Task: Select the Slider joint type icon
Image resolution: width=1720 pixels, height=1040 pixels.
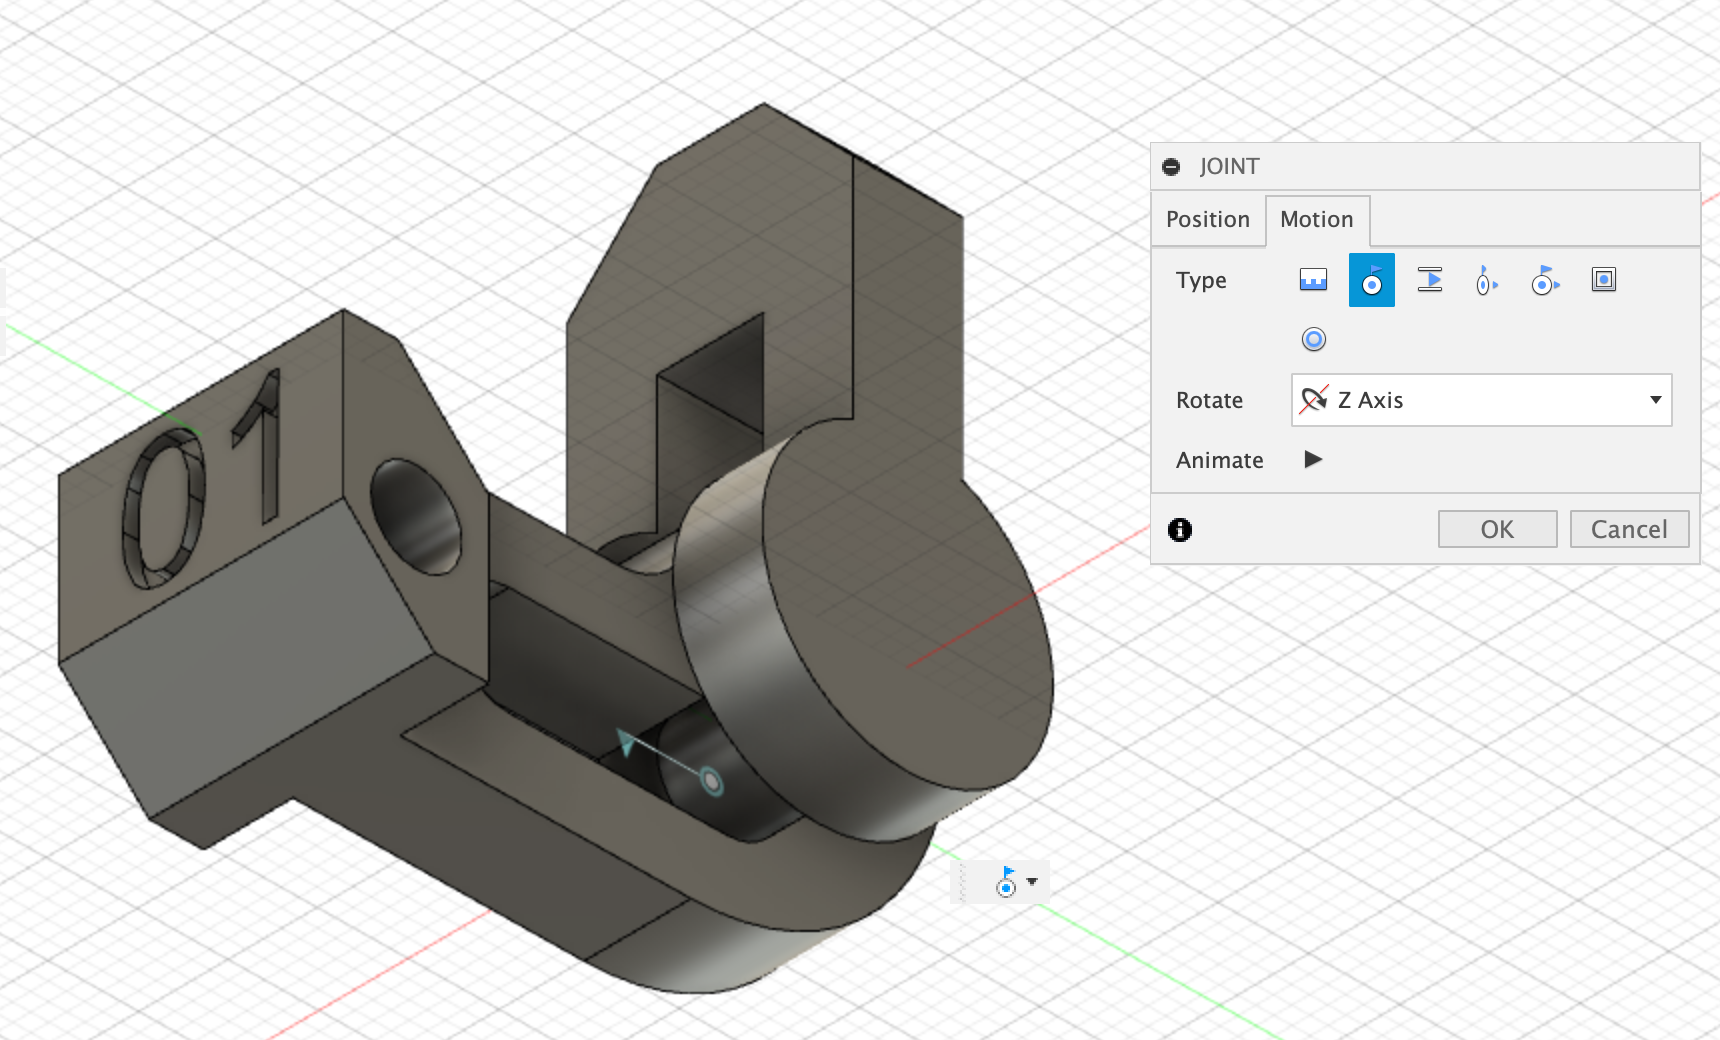Action: [x=1430, y=280]
